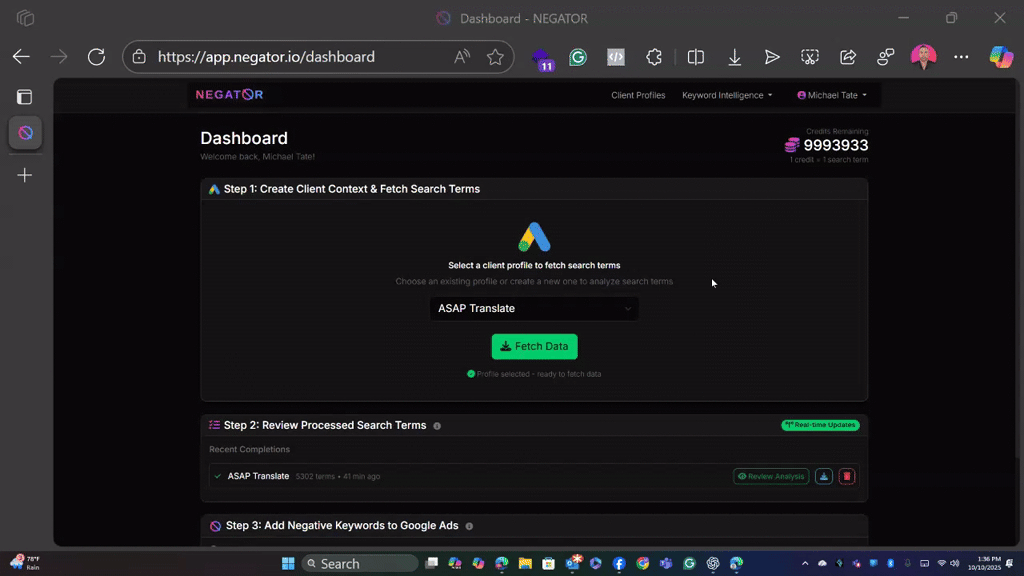Expand the Michael Tate account menu
1024x576 pixels.
click(x=832, y=96)
